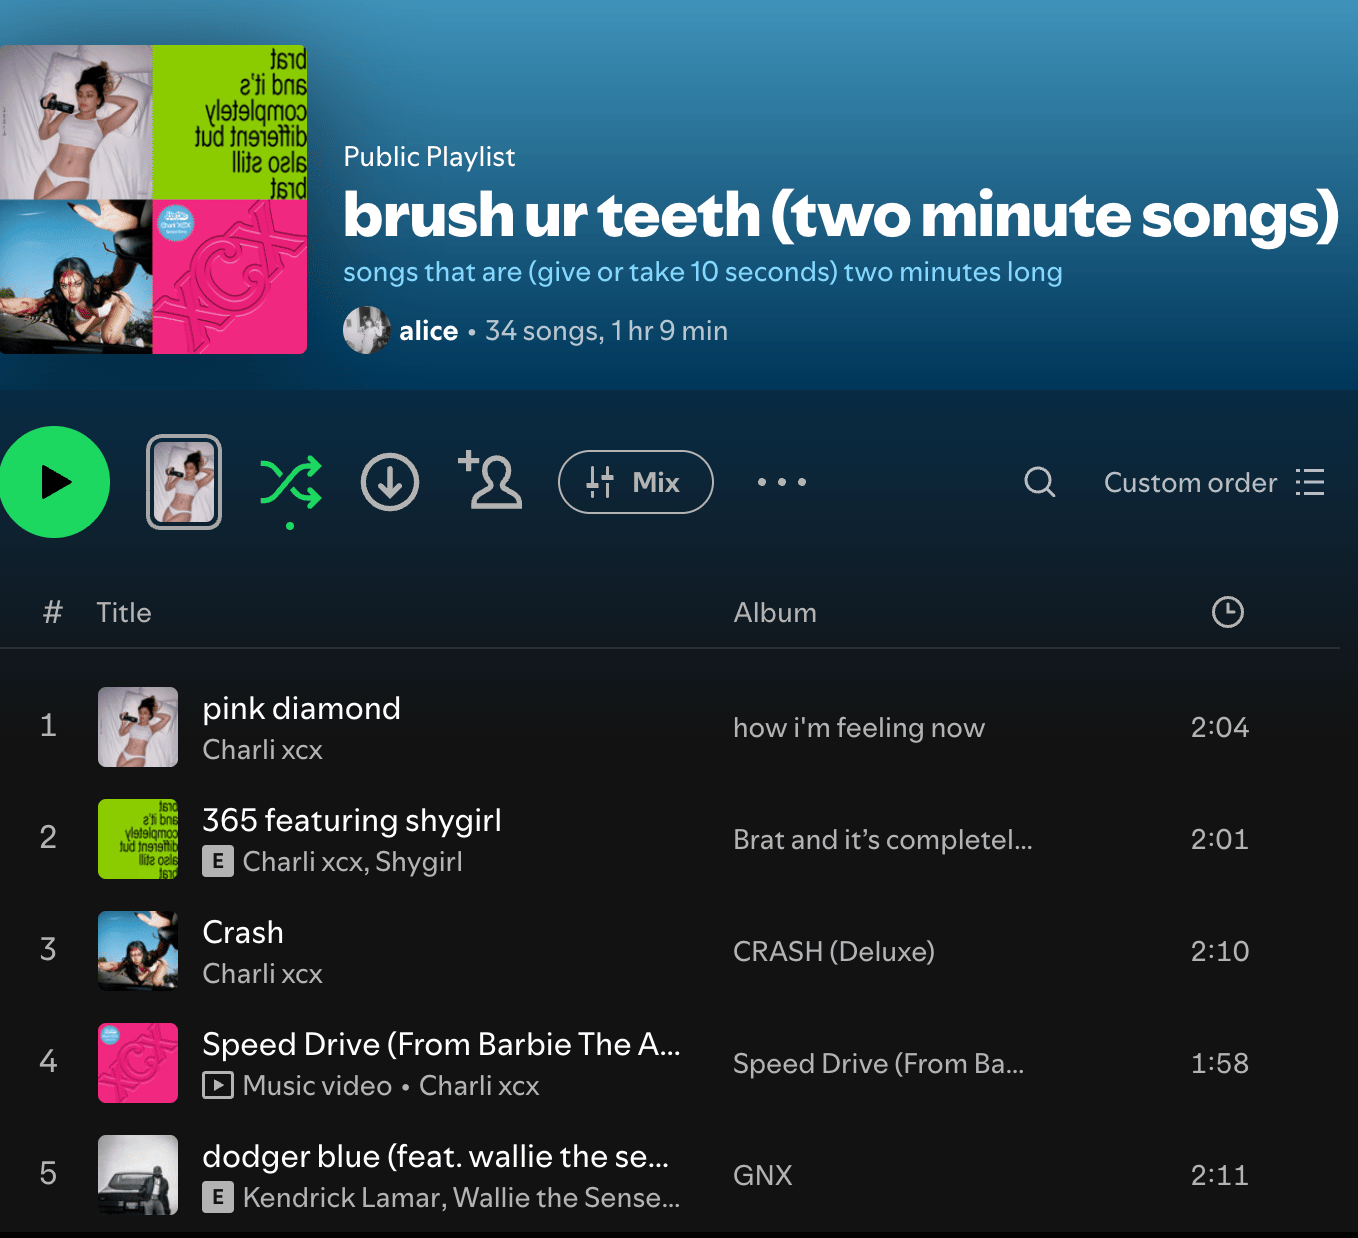Viewport: 1358px width, 1238px height.
Task: Open the playlist preview cover thumbnail button
Action: click(x=184, y=482)
